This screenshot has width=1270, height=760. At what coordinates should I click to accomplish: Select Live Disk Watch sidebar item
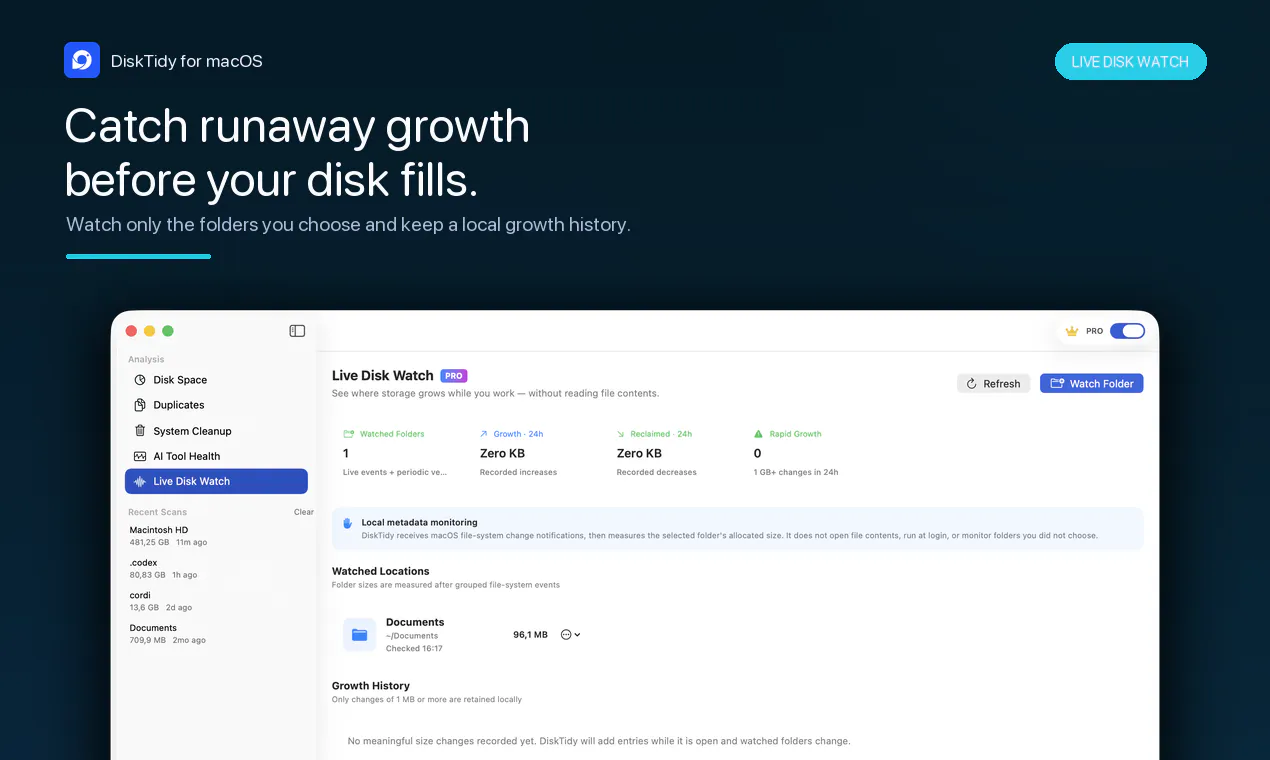click(216, 481)
